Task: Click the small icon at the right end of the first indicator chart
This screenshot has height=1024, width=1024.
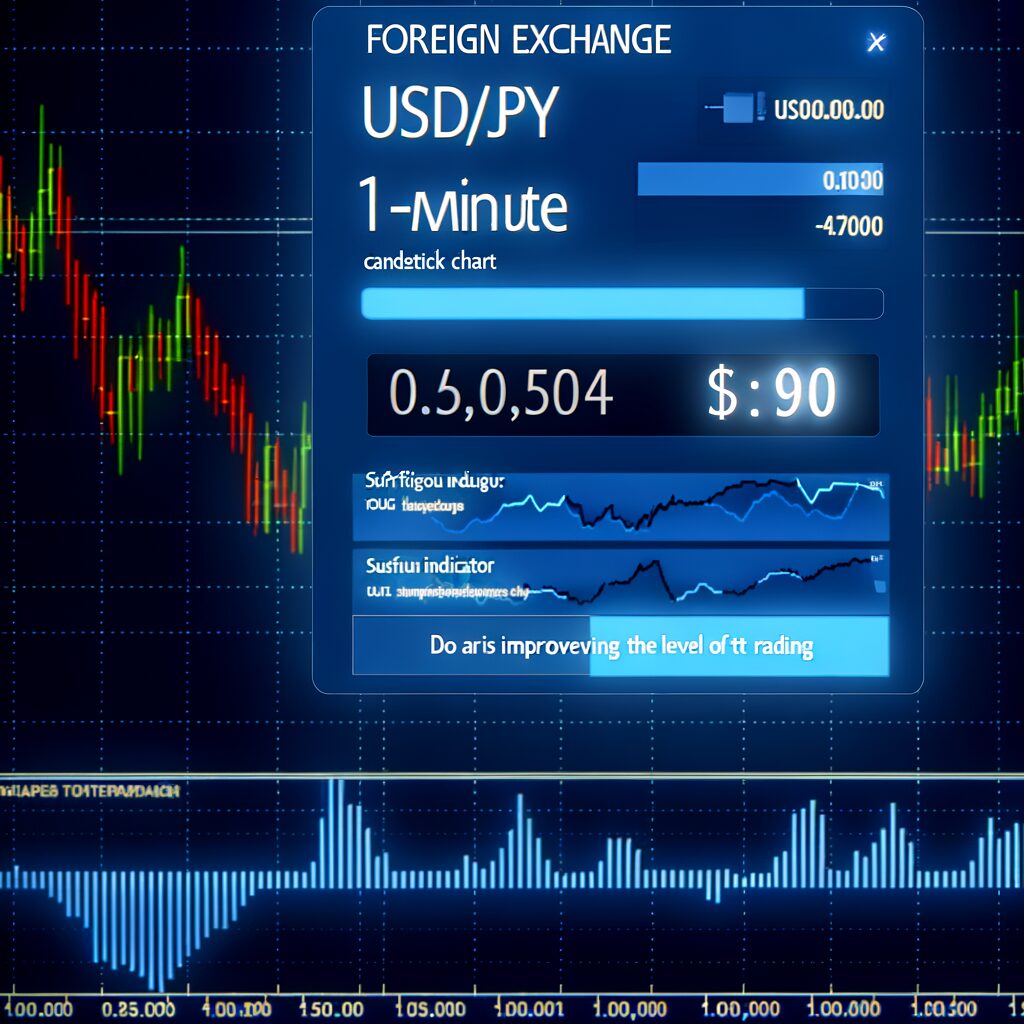Action: [877, 486]
